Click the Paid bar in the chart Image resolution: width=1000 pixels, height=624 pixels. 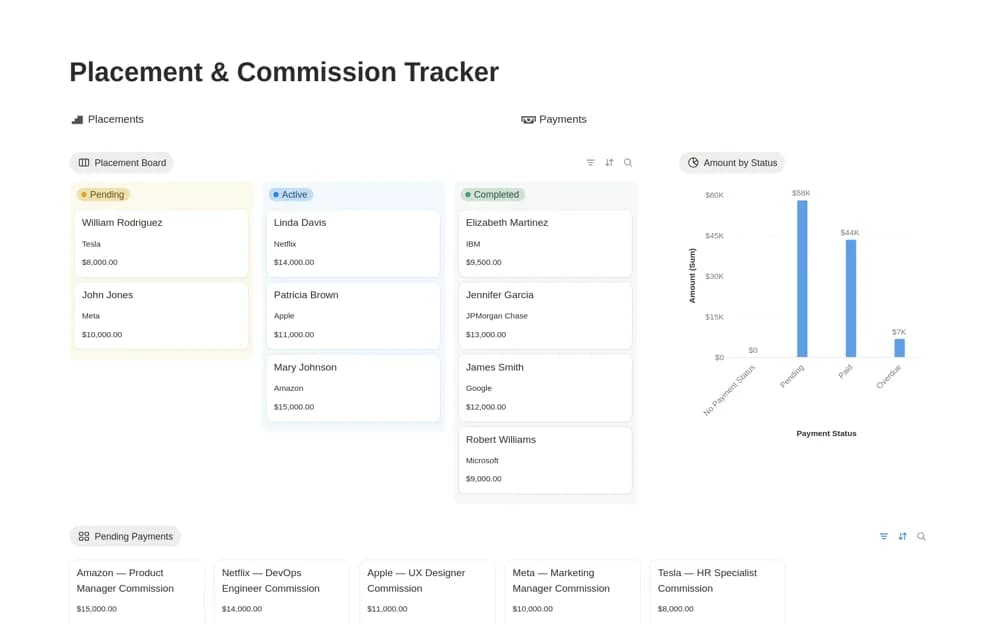point(851,298)
